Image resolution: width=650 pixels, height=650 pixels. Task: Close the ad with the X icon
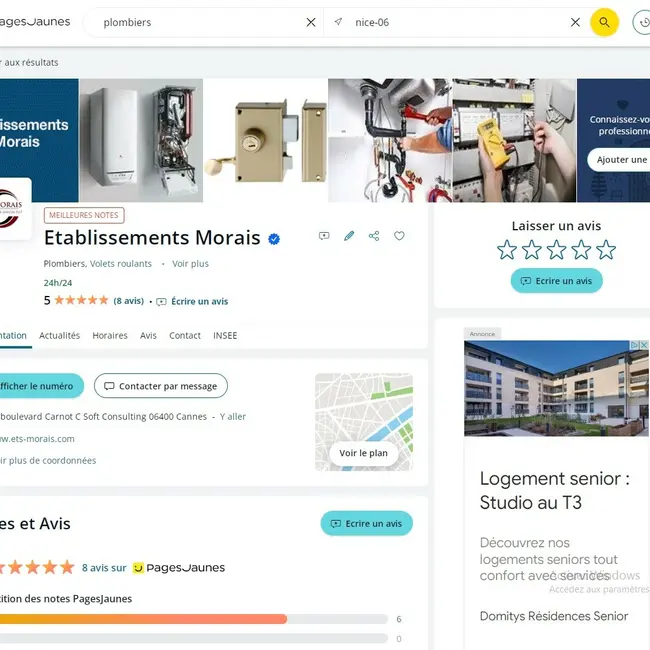[x=644, y=345]
